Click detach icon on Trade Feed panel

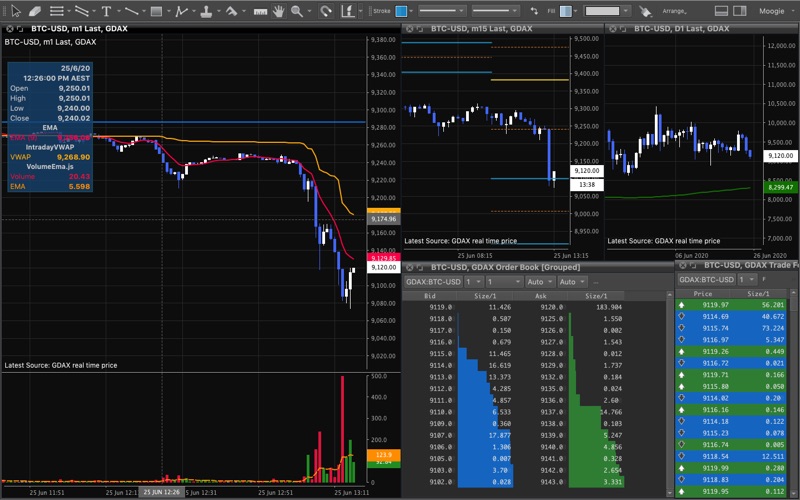[693, 265]
